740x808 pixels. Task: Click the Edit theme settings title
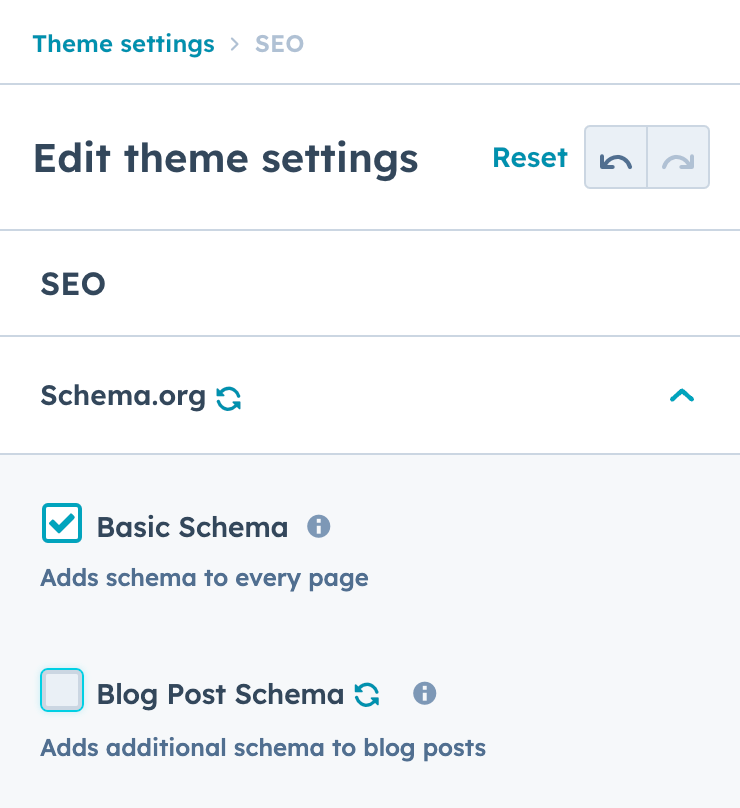coord(226,158)
